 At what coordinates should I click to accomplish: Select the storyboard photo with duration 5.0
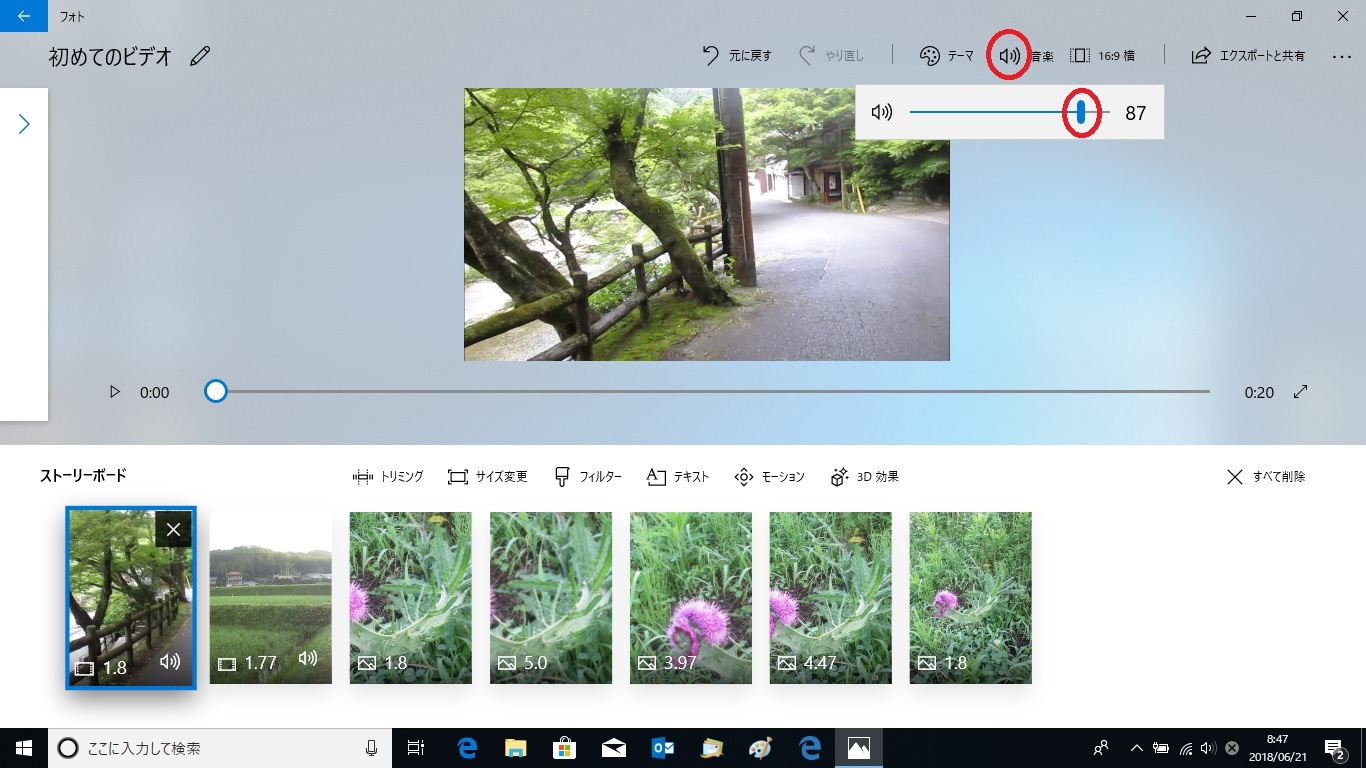pyautogui.click(x=551, y=598)
